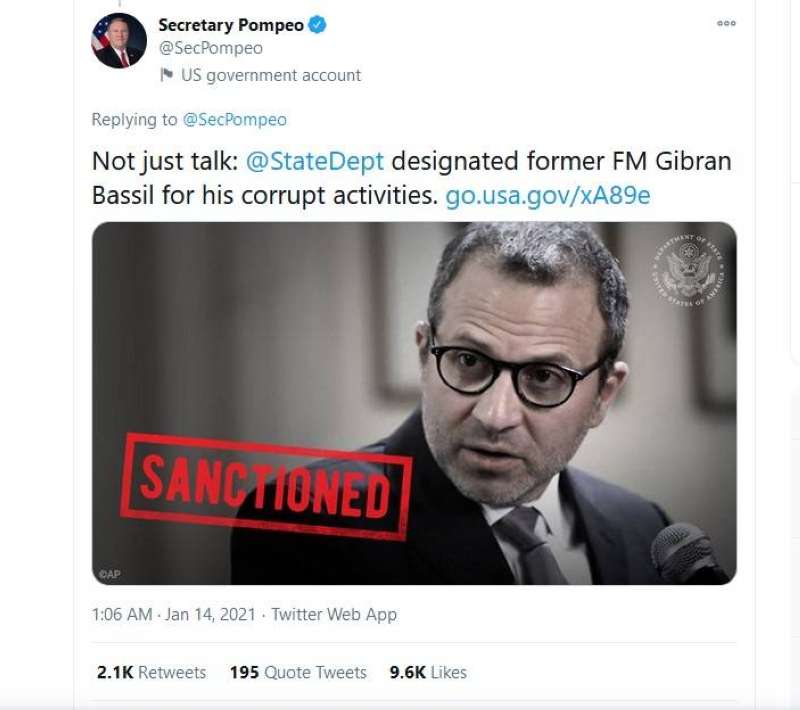Viewport: 800px width, 710px height.
Task: Click the Twitter Web App source label
Action: pos(334,614)
